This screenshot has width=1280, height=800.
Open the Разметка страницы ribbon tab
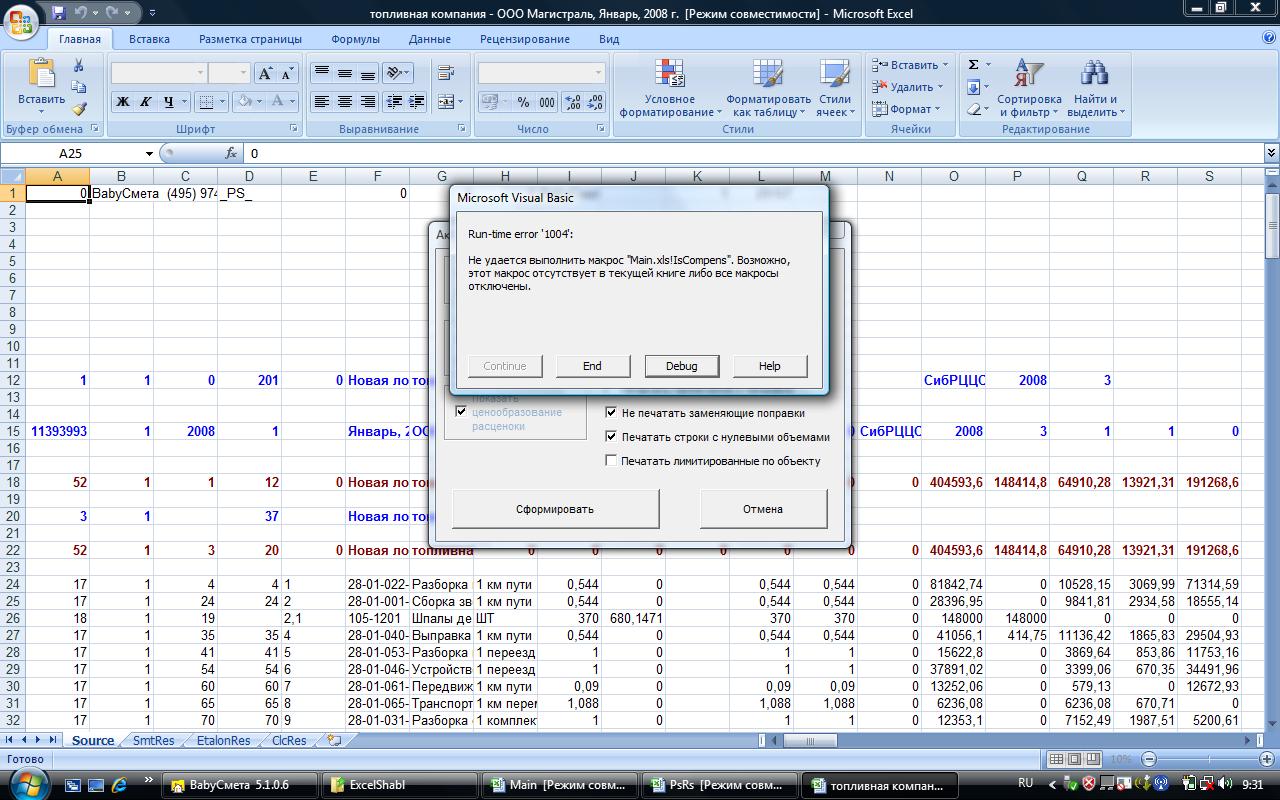[250, 39]
